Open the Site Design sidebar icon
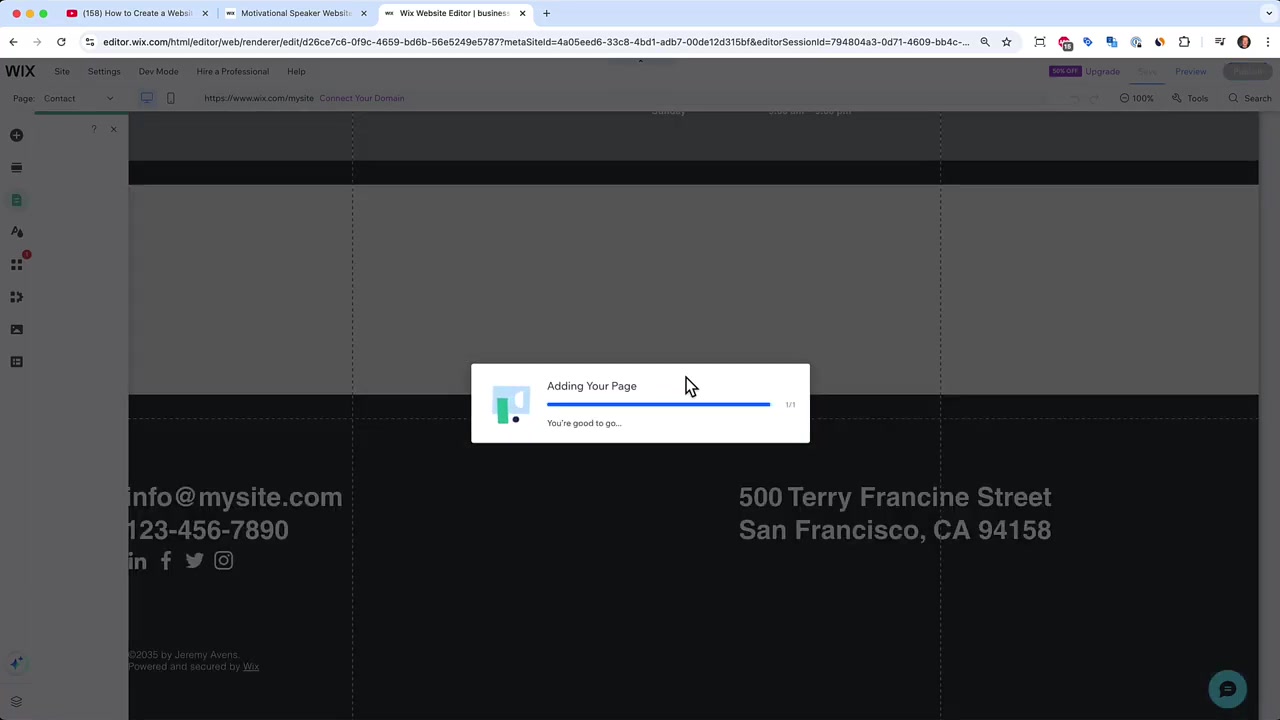 point(16,232)
